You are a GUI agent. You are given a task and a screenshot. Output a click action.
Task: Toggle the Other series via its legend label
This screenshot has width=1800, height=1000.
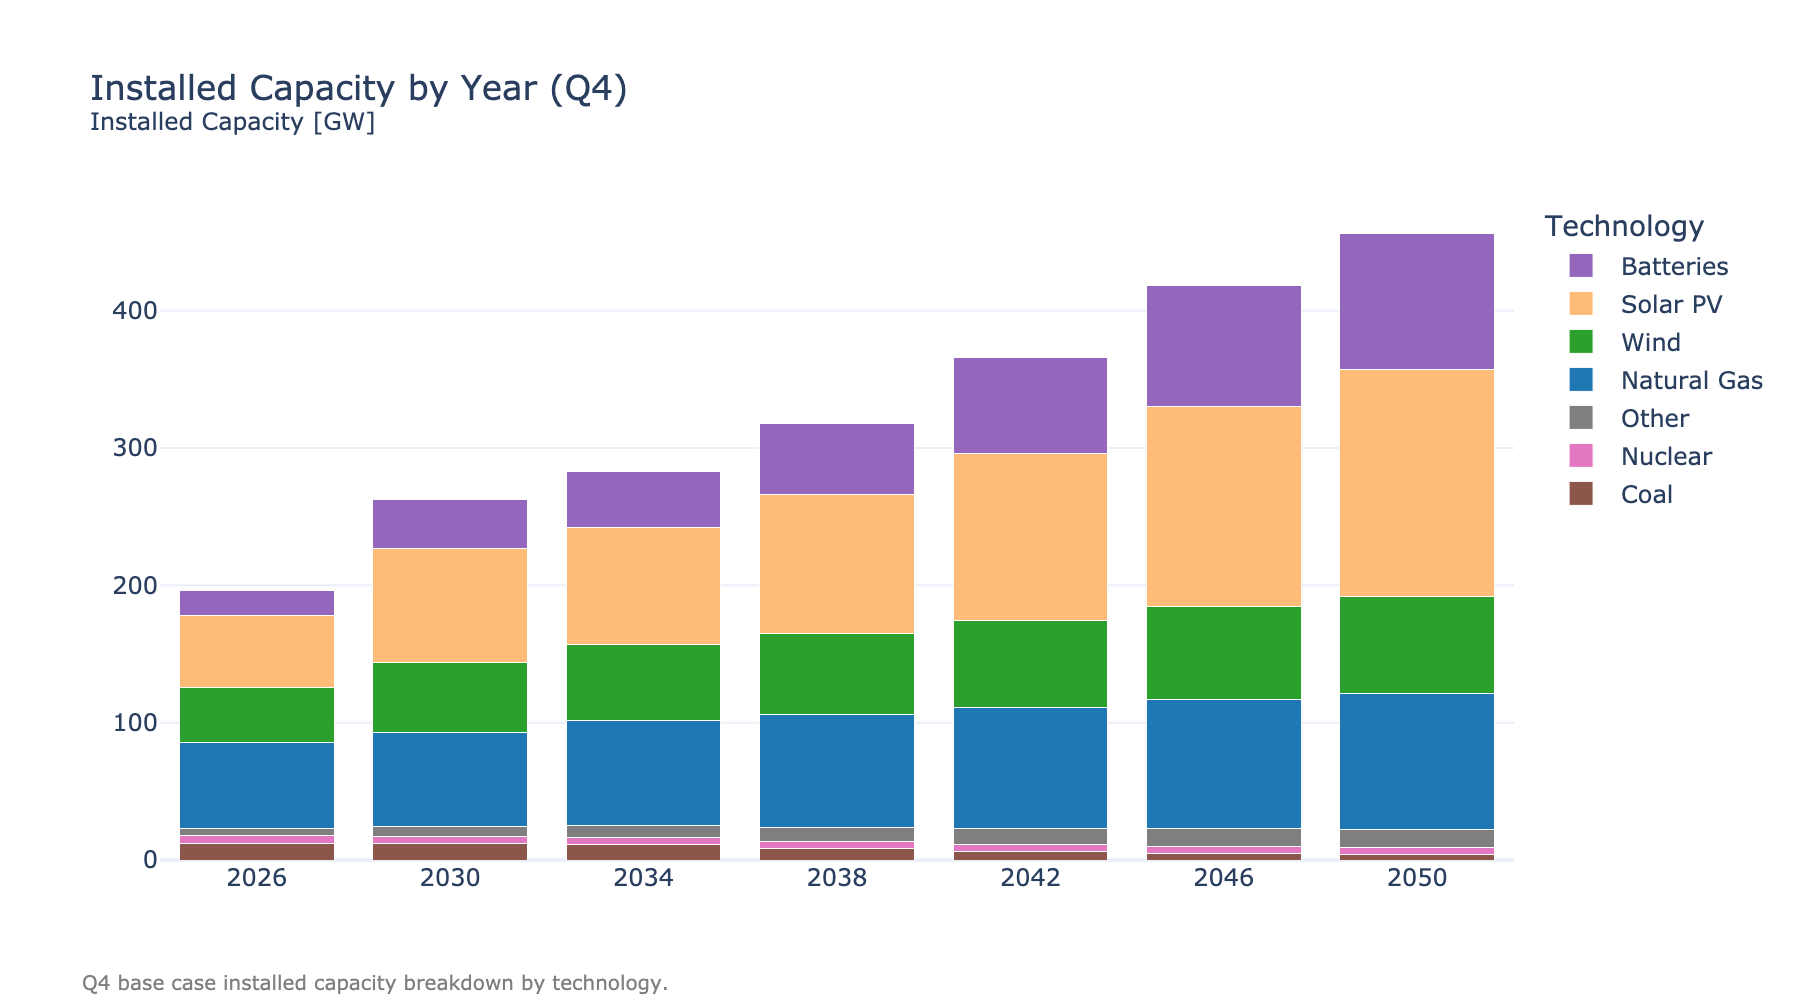pos(1654,419)
